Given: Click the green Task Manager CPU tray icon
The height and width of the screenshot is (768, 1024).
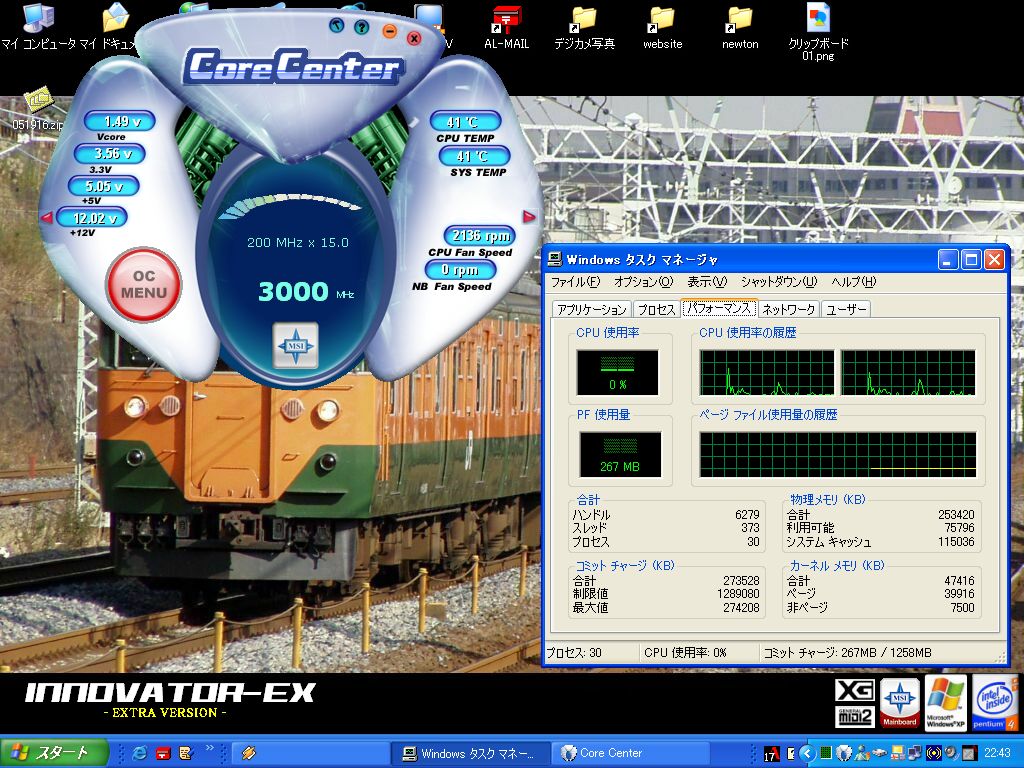Looking at the screenshot, I should pos(825,754).
